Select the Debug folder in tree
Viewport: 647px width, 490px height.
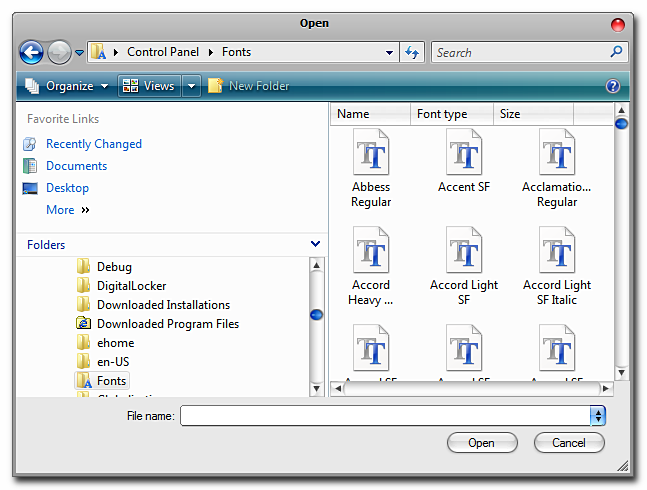coord(114,267)
